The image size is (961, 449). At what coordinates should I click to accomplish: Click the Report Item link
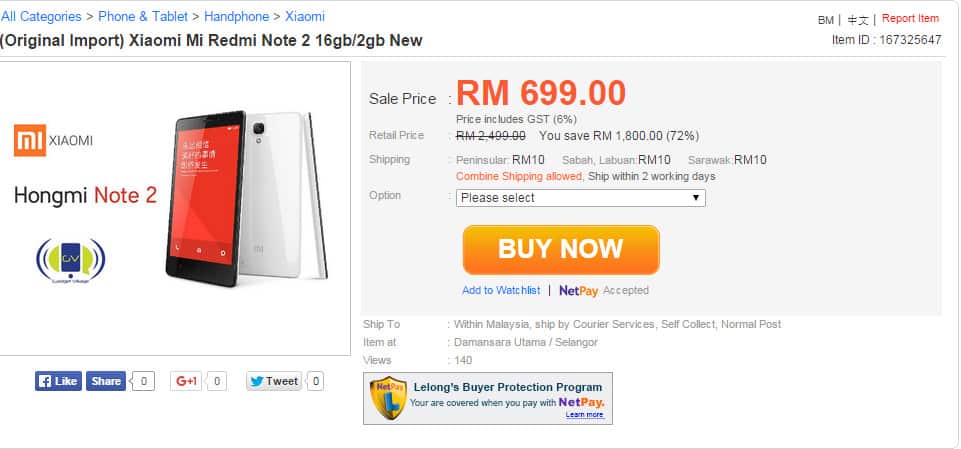point(910,19)
